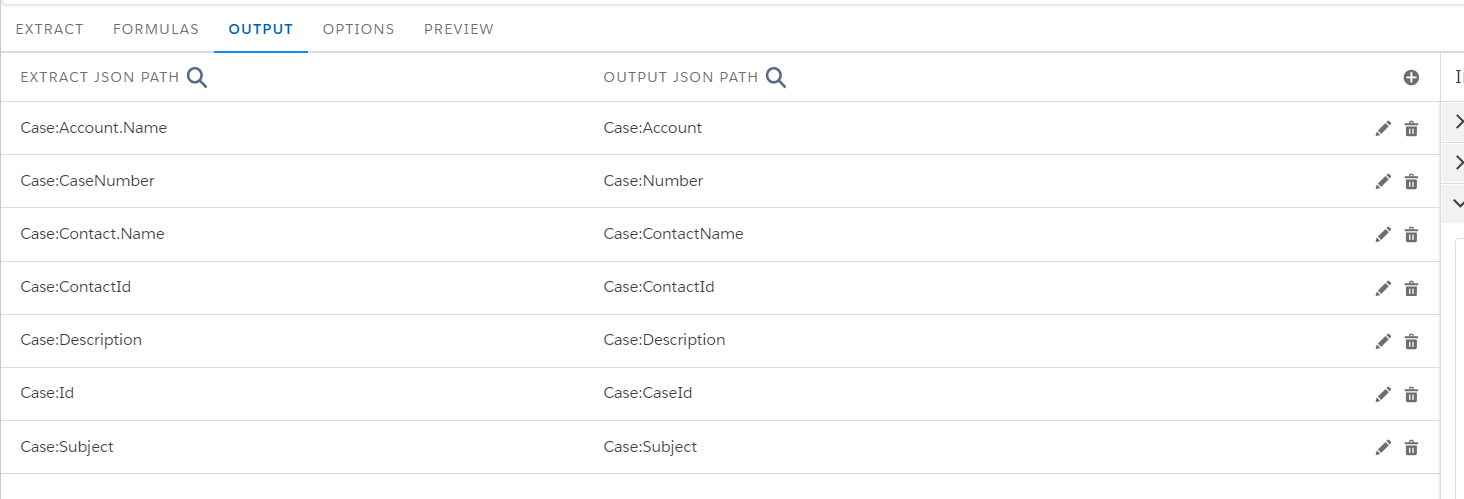This screenshot has width=1464, height=499.
Task: Edit the Case:Id to Case:CaseId mapping
Action: (1383, 394)
